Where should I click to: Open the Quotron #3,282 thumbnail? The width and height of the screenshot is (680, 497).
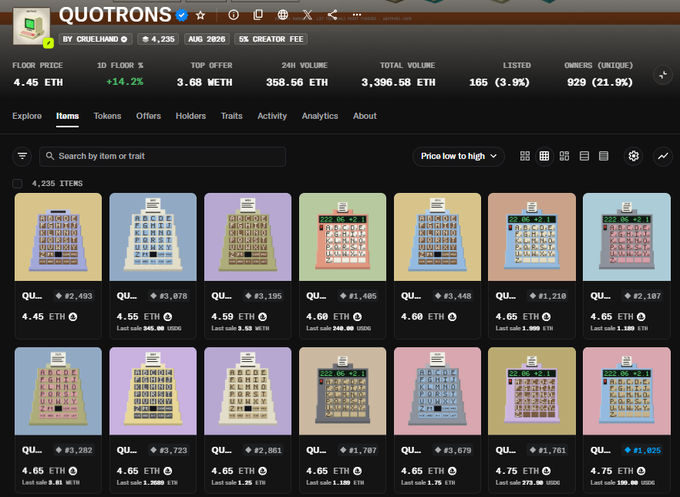[x=58, y=391]
